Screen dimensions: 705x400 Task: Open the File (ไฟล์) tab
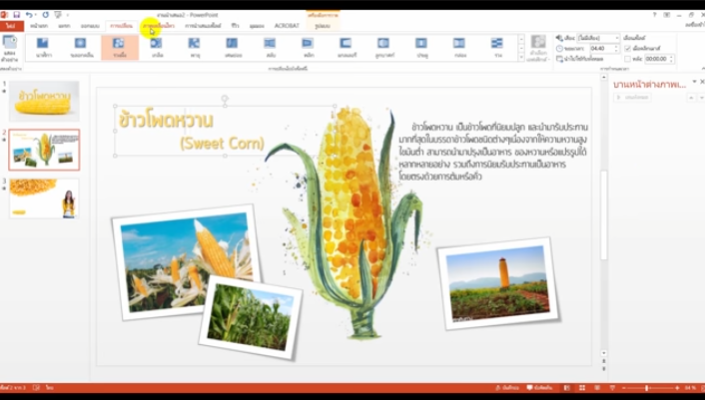pos(11,26)
